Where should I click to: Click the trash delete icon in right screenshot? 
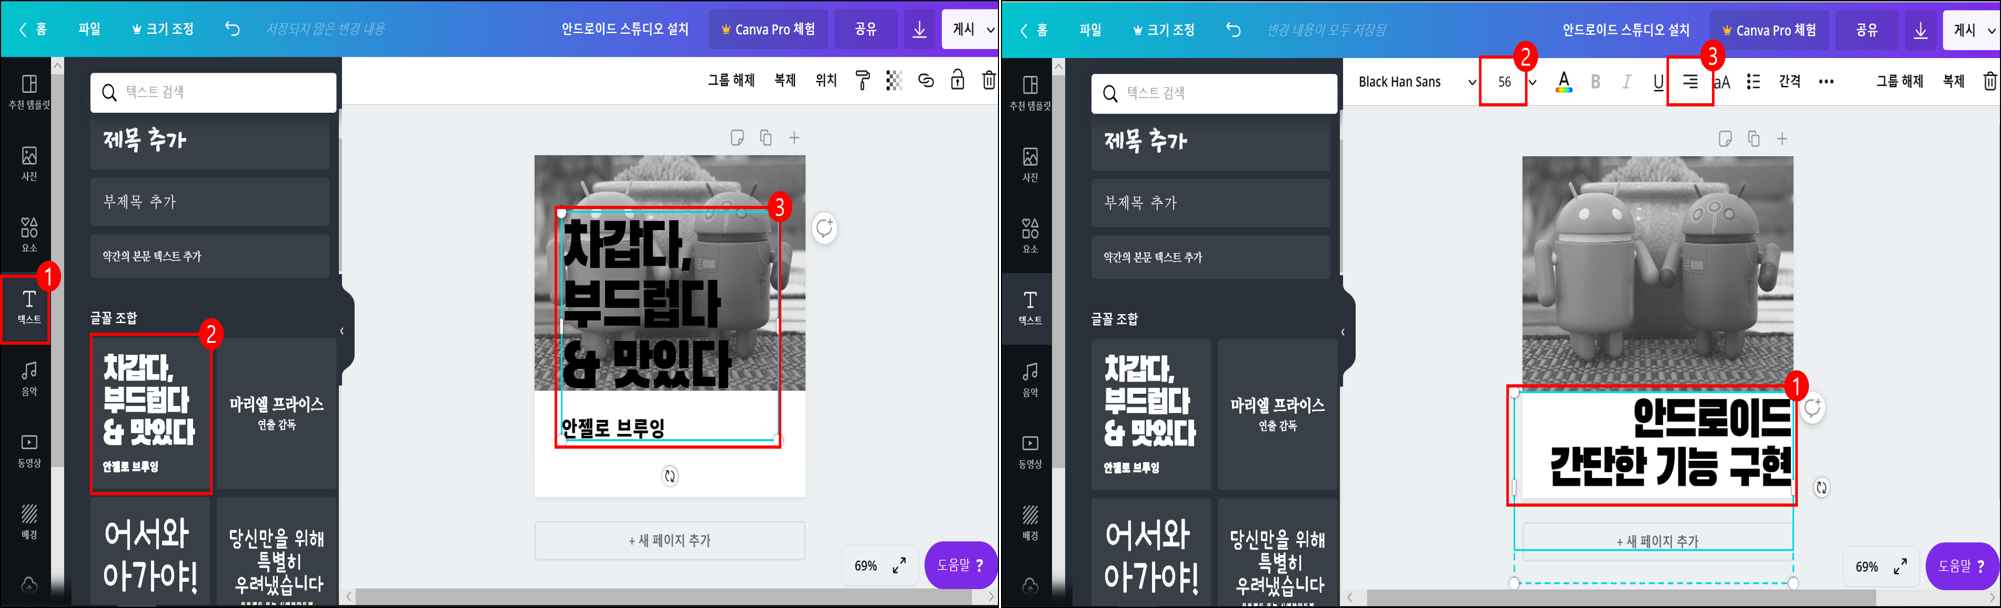(x=1990, y=81)
